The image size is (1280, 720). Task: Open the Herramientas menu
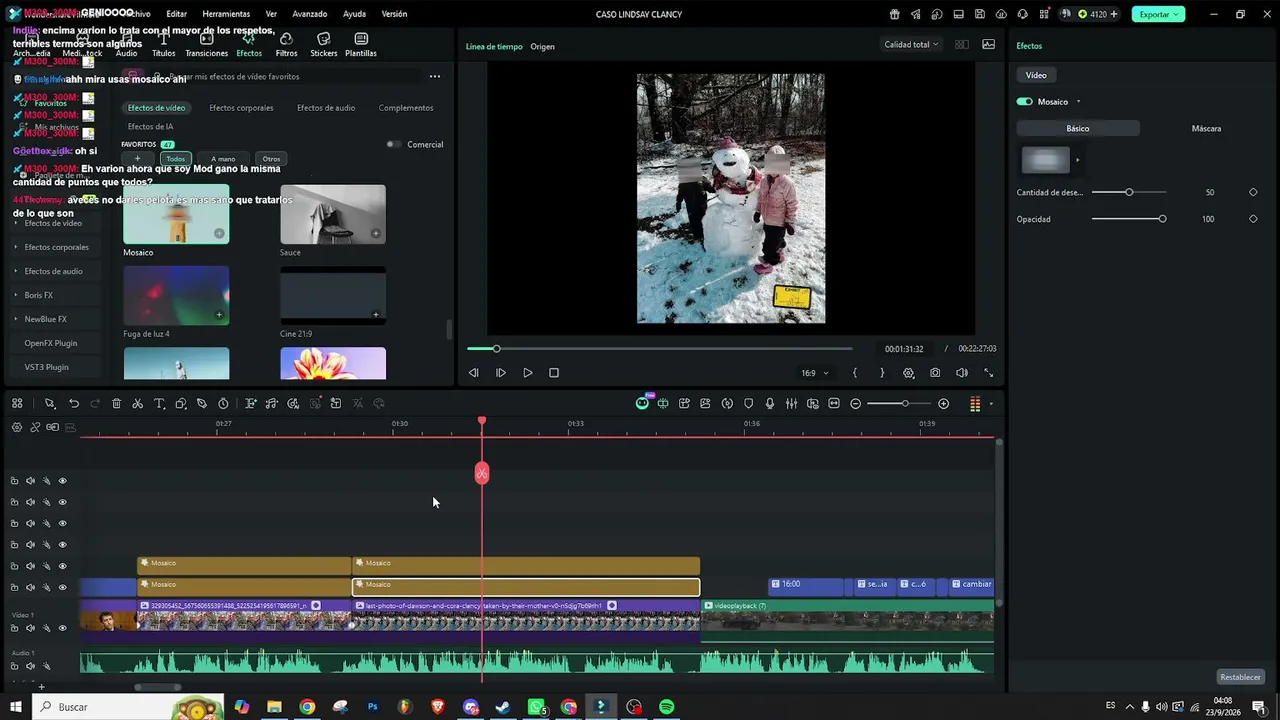(226, 14)
